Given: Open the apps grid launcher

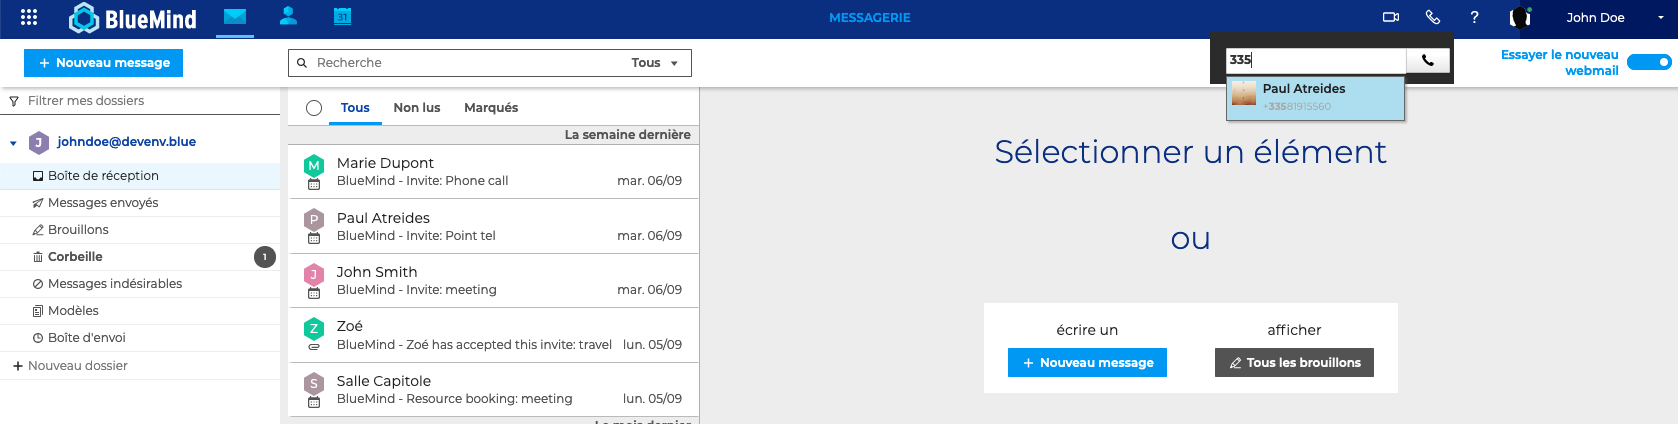Looking at the screenshot, I should (x=29, y=17).
